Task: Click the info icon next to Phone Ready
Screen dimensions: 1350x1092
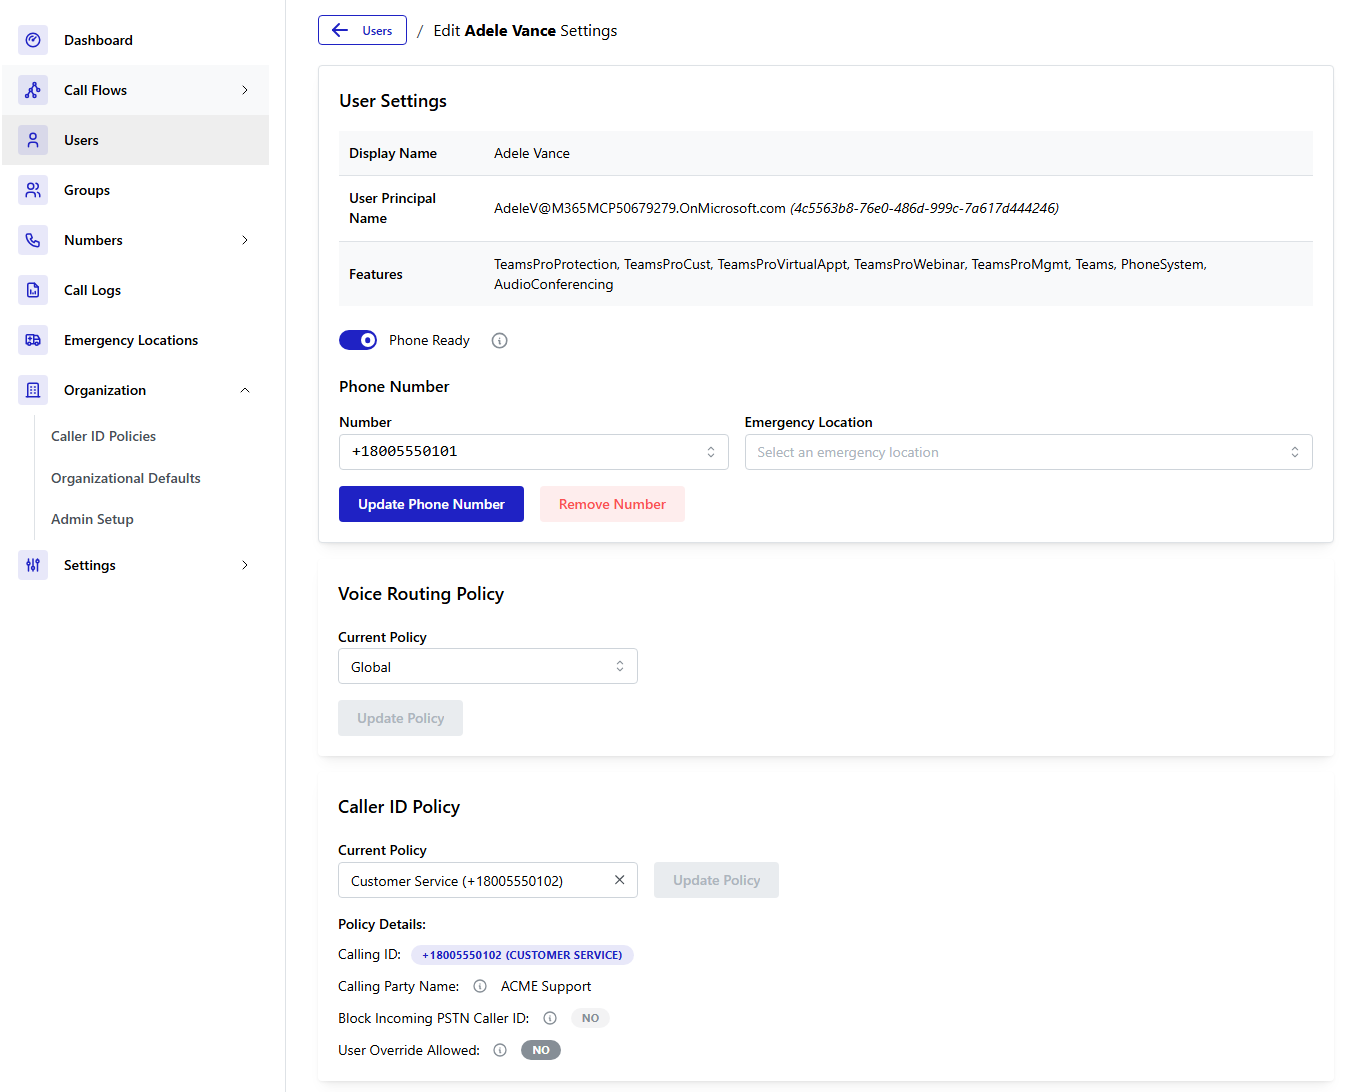Action: pos(500,341)
